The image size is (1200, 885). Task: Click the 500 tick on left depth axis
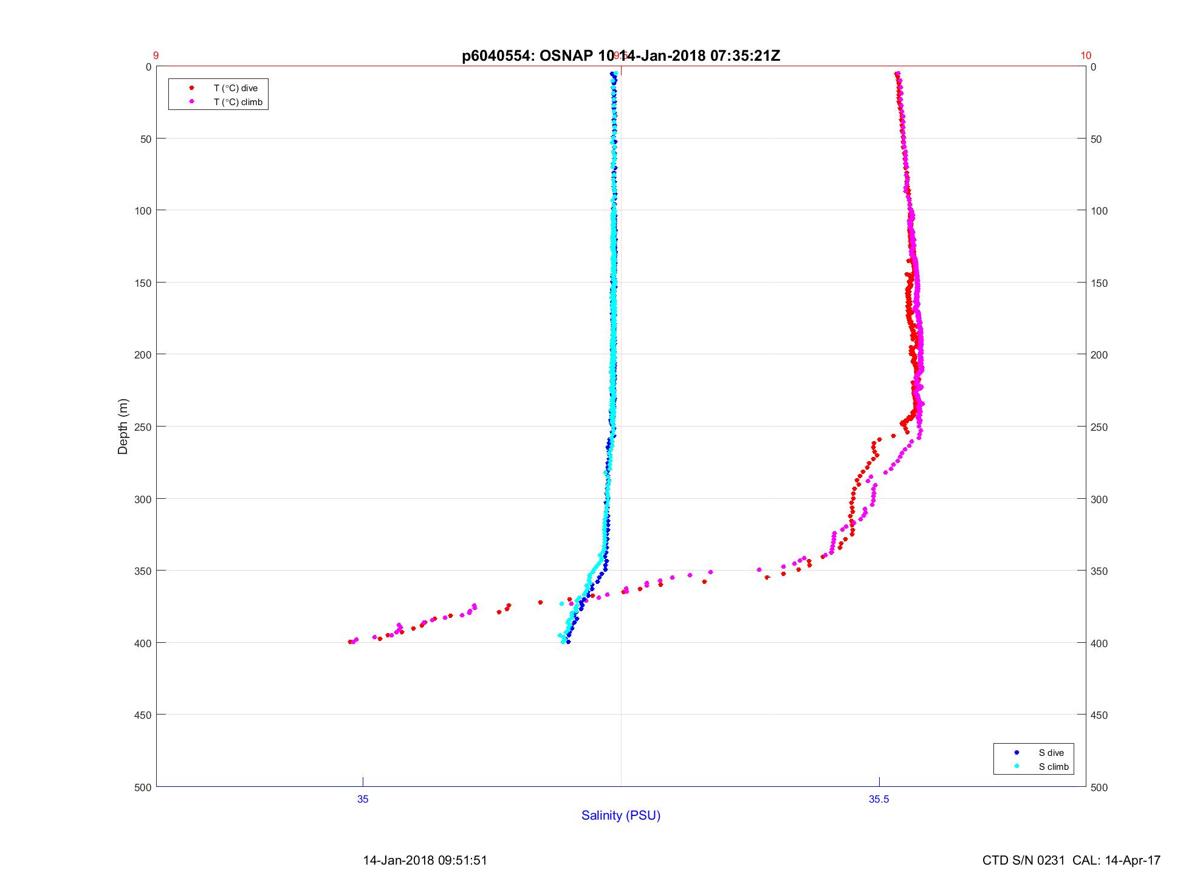[142, 787]
